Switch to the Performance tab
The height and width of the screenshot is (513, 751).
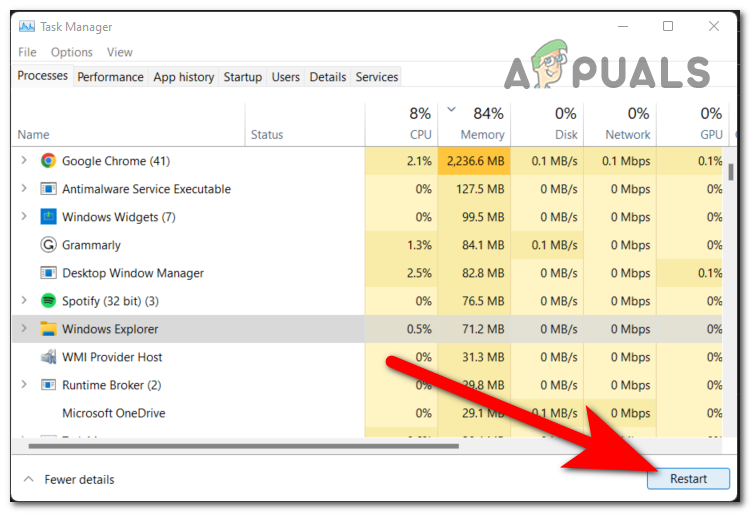click(x=110, y=77)
